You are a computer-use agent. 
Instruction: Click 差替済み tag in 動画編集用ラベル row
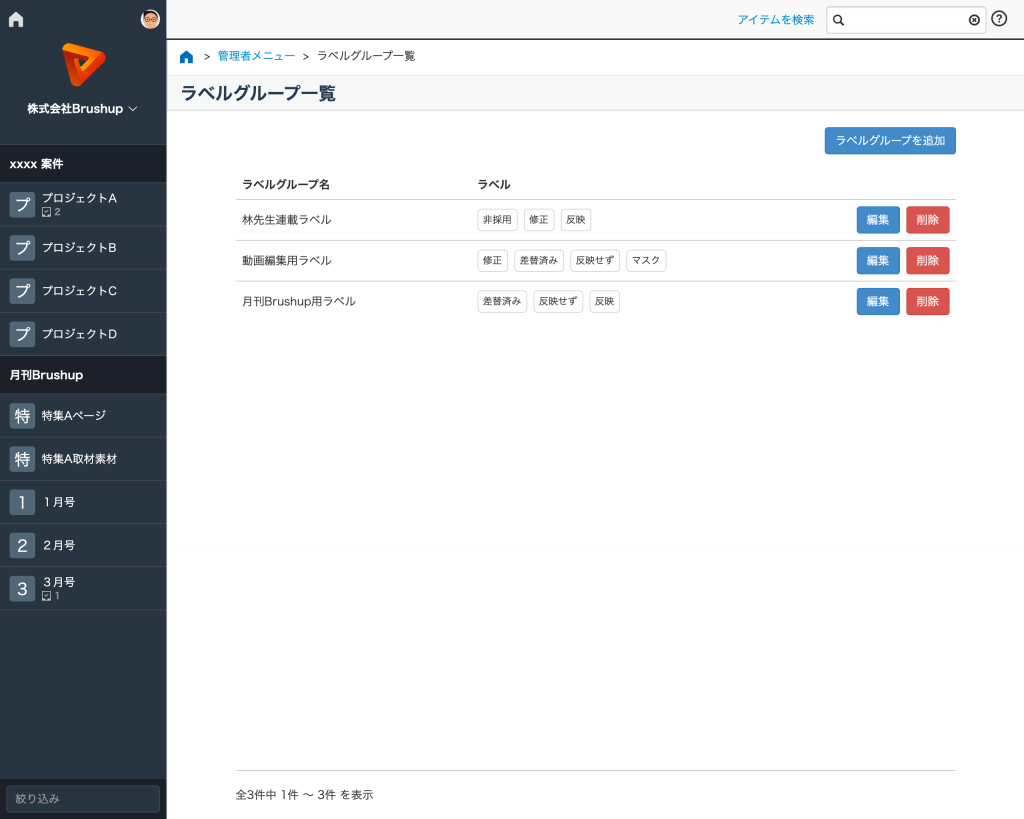coord(539,261)
